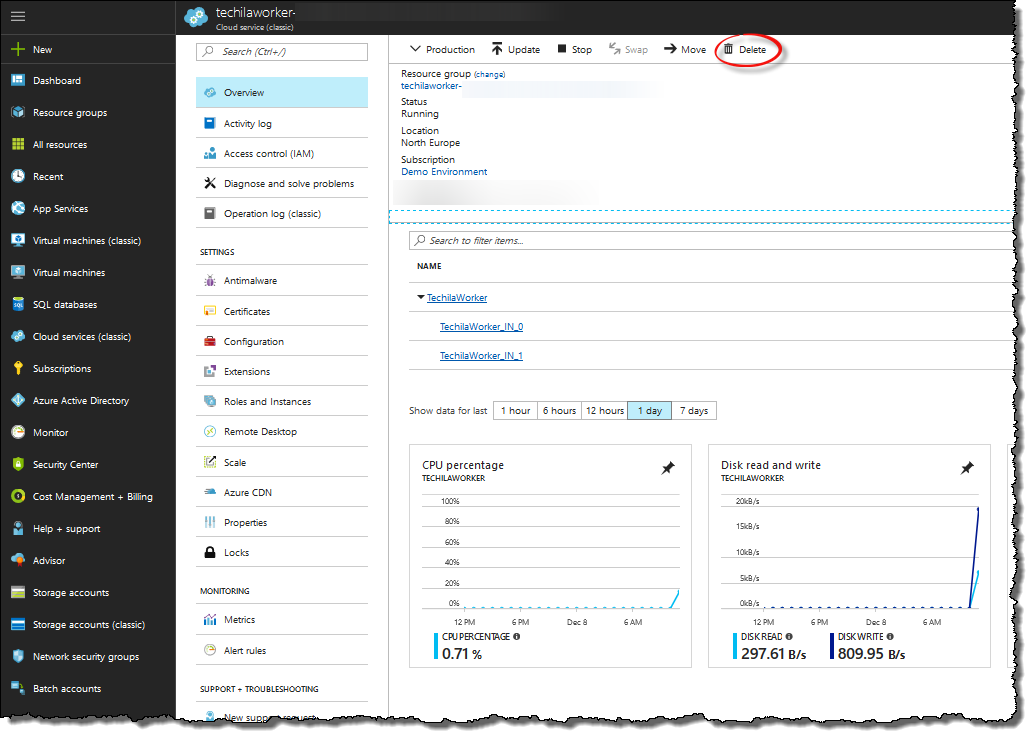Pin the Disk read and write chart
The width and height of the screenshot is (1034, 738).
(967, 468)
